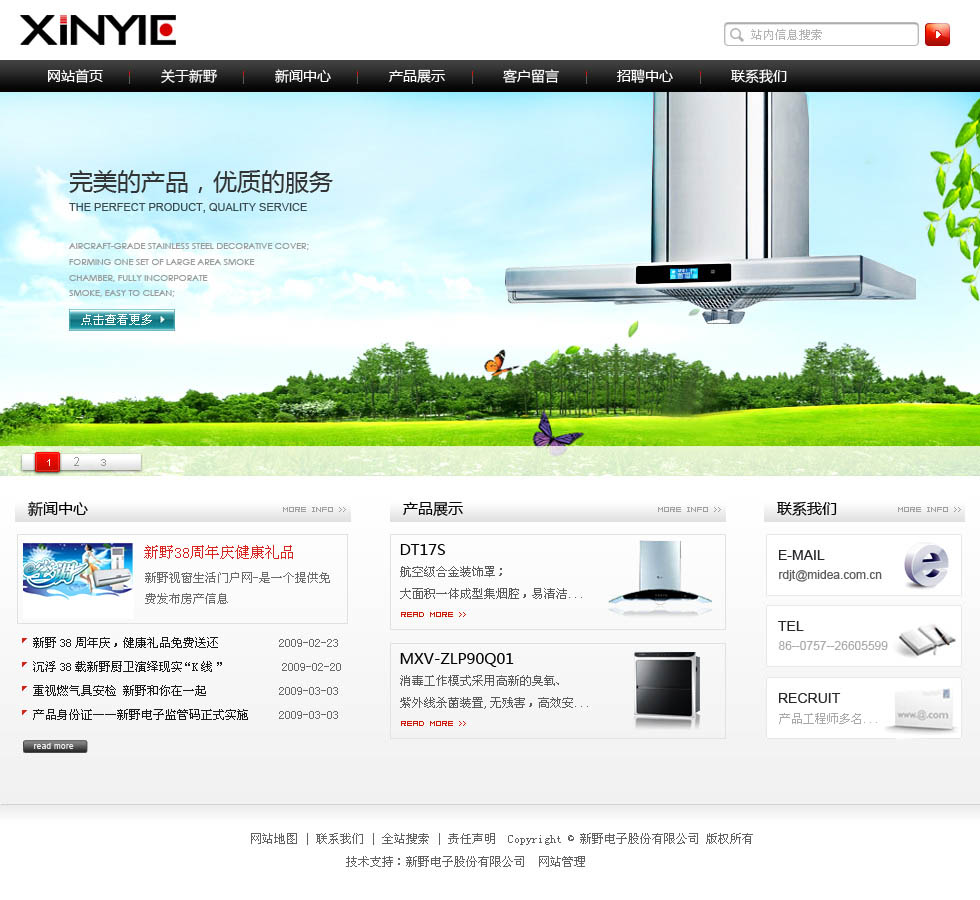Open the 网站地图 footer link
The image size is (980, 900).
tap(274, 839)
